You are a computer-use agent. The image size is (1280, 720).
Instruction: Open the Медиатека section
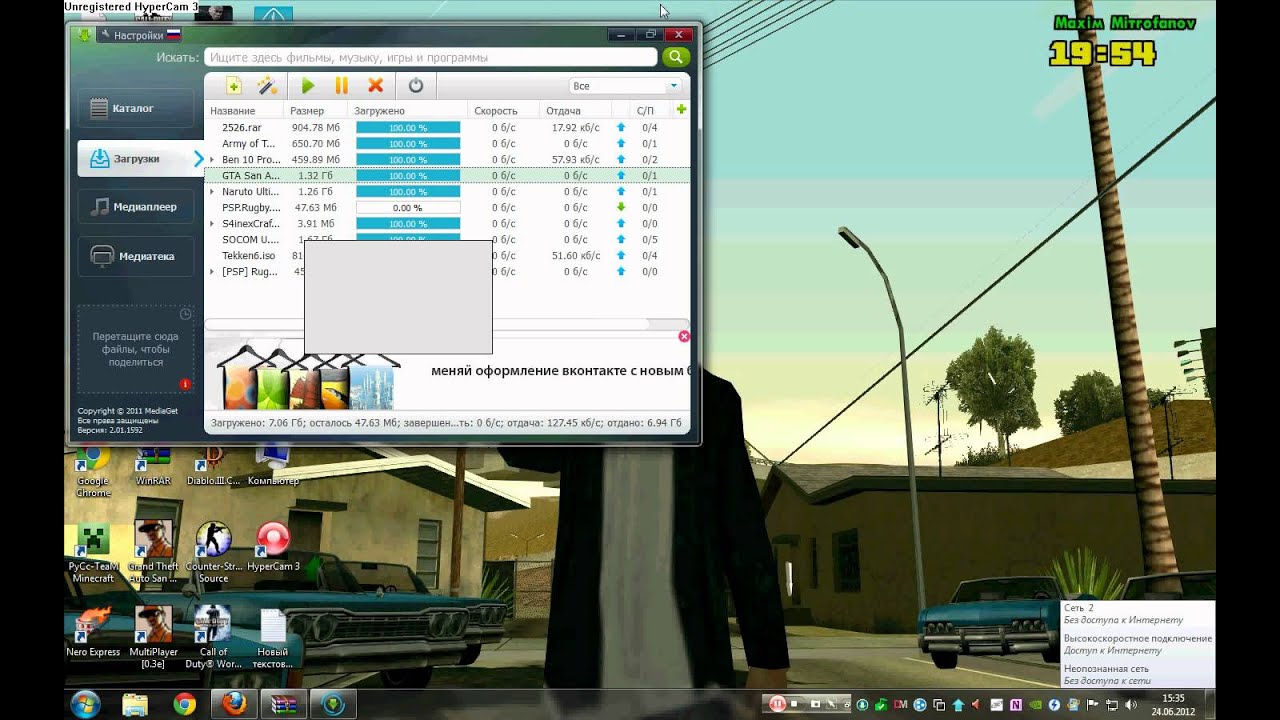point(134,256)
